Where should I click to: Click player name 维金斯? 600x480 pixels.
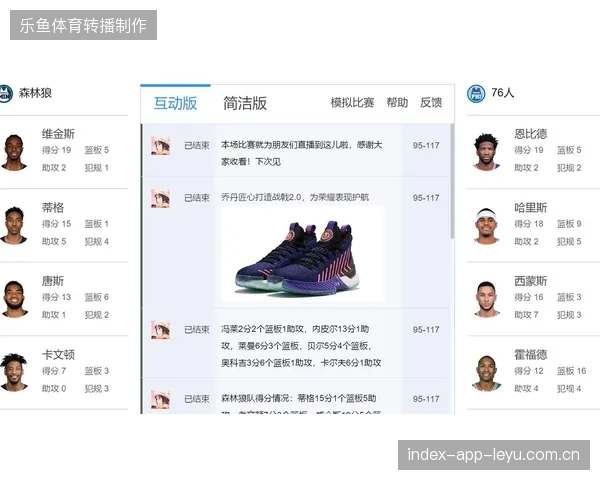point(58,134)
